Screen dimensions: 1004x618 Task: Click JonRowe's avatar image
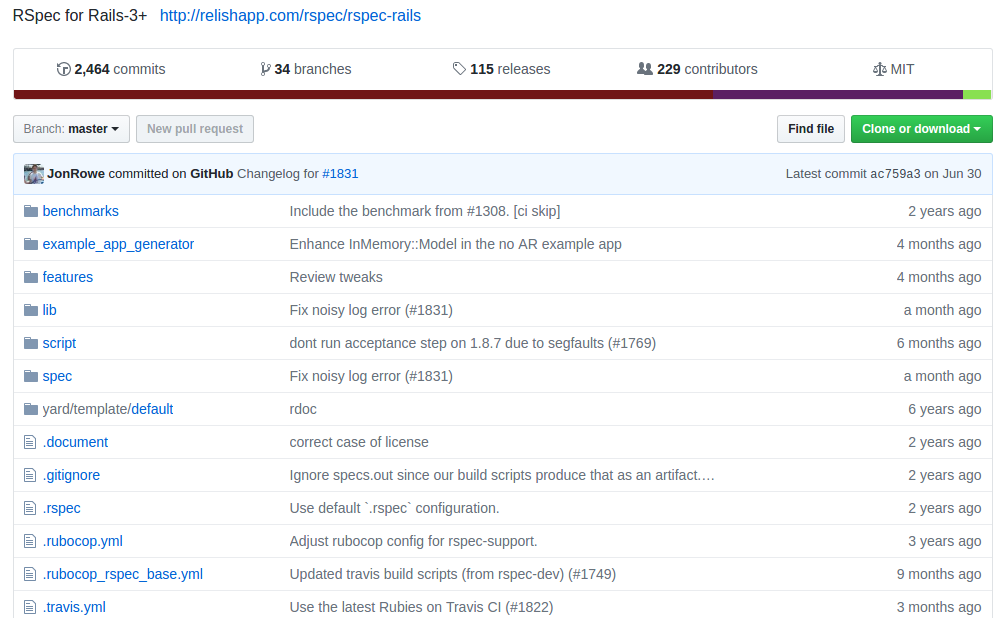(x=34, y=174)
